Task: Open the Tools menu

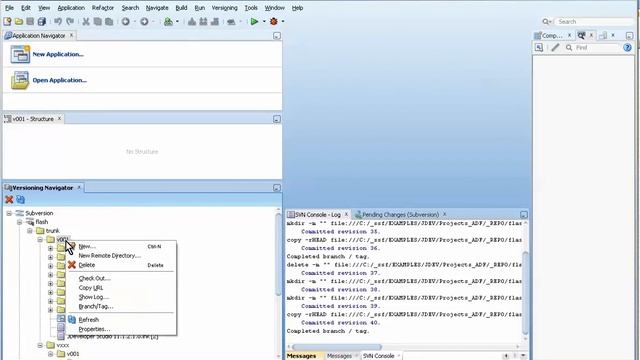Action: pos(251,8)
